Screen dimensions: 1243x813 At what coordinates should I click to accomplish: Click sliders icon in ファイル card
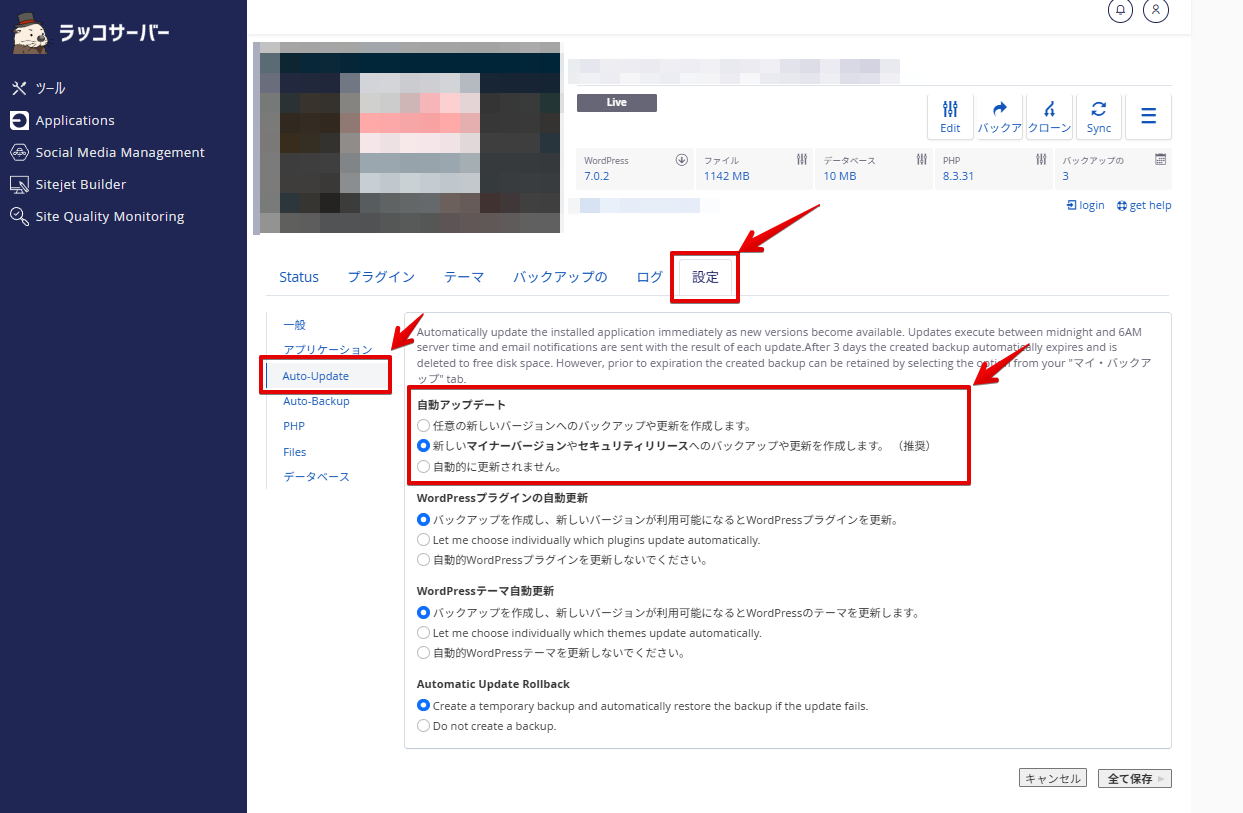(802, 160)
